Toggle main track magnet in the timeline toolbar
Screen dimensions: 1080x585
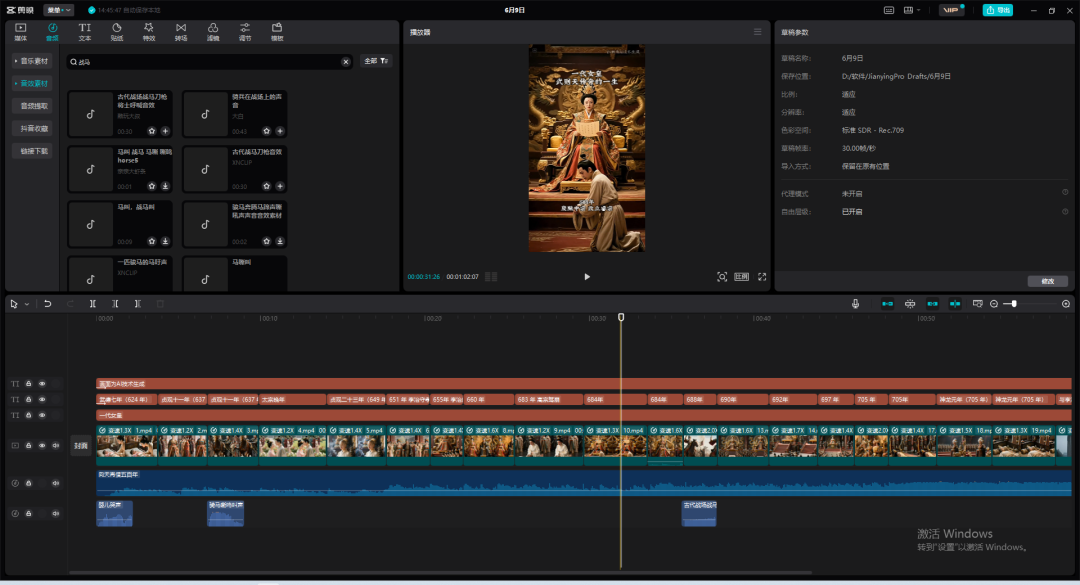[888, 304]
